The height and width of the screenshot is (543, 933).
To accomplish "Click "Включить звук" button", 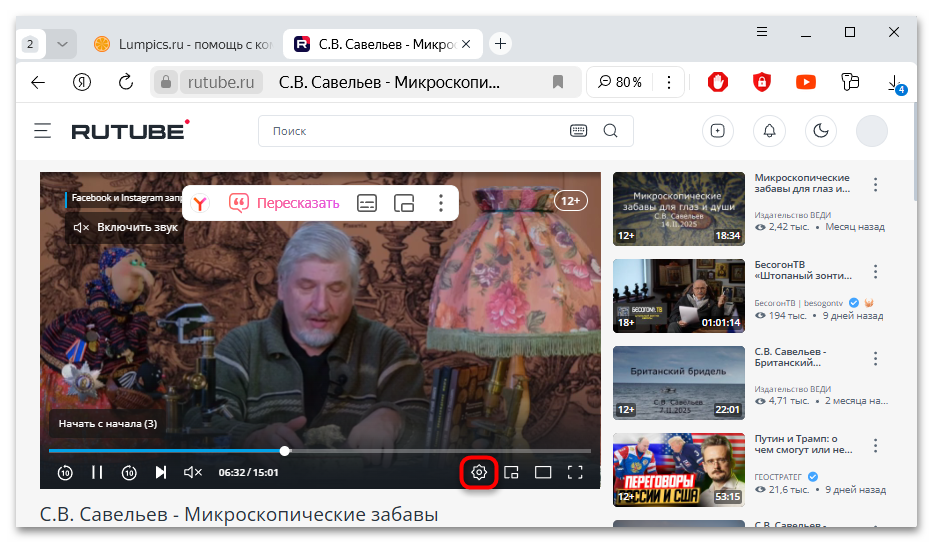I will (126, 227).
